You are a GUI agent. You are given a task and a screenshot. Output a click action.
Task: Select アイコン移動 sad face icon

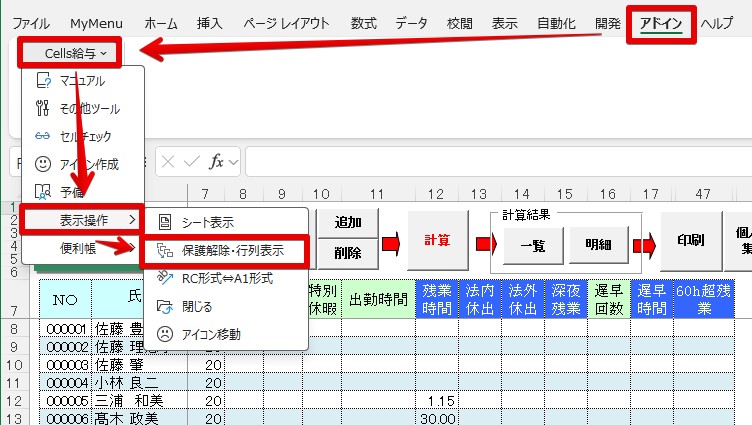pyautogui.click(x=166, y=334)
